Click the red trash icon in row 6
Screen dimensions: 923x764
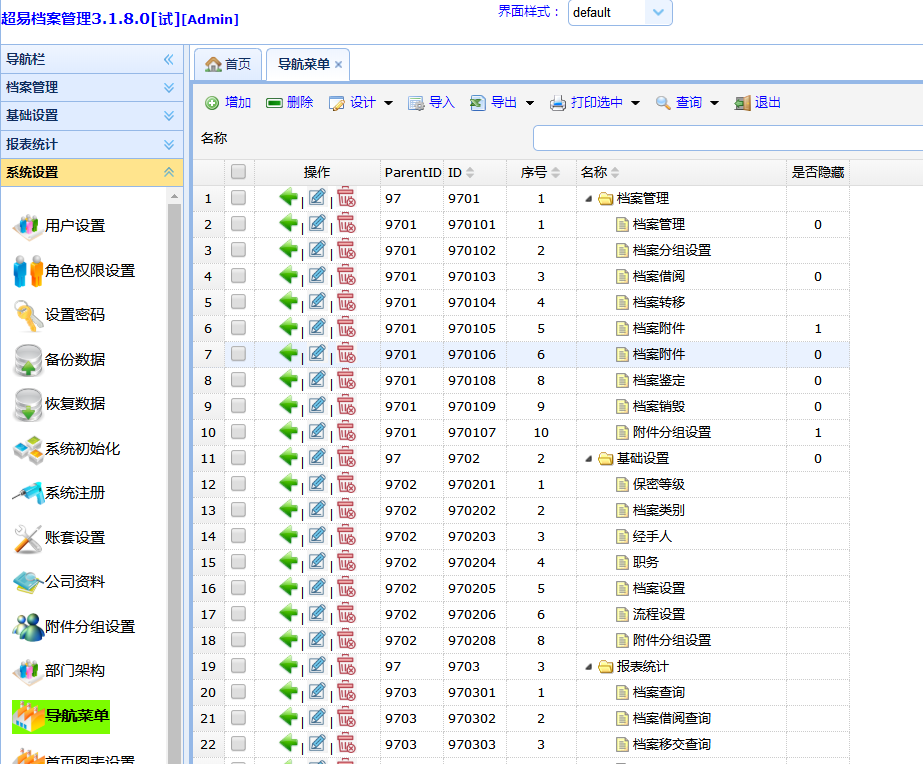pos(346,328)
